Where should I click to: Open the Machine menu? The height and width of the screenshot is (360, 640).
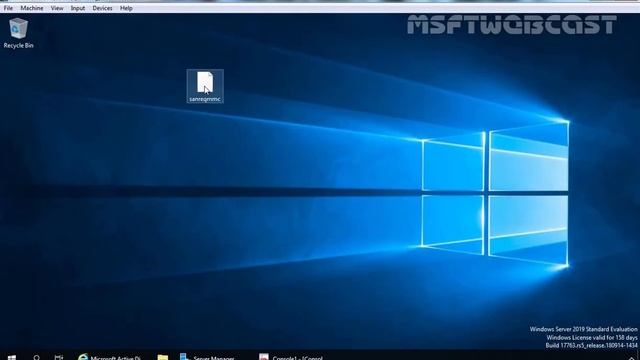[32, 8]
